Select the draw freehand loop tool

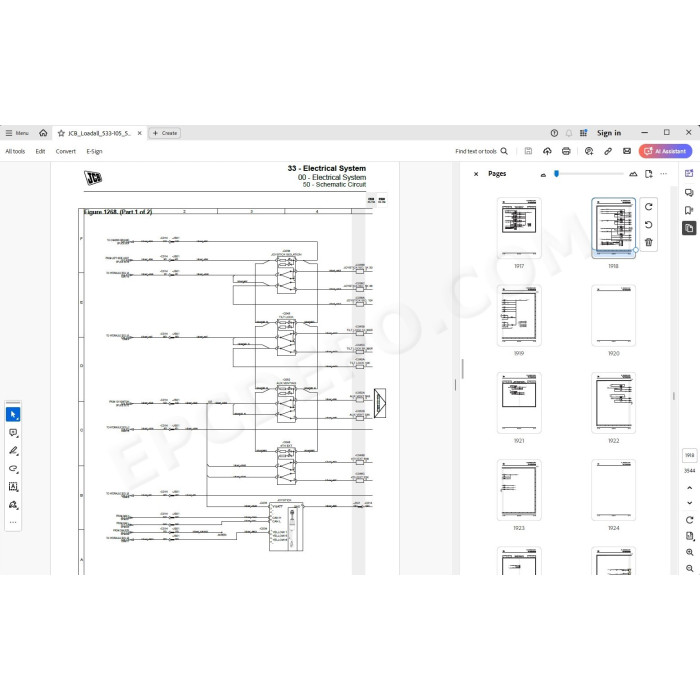click(x=13, y=469)
